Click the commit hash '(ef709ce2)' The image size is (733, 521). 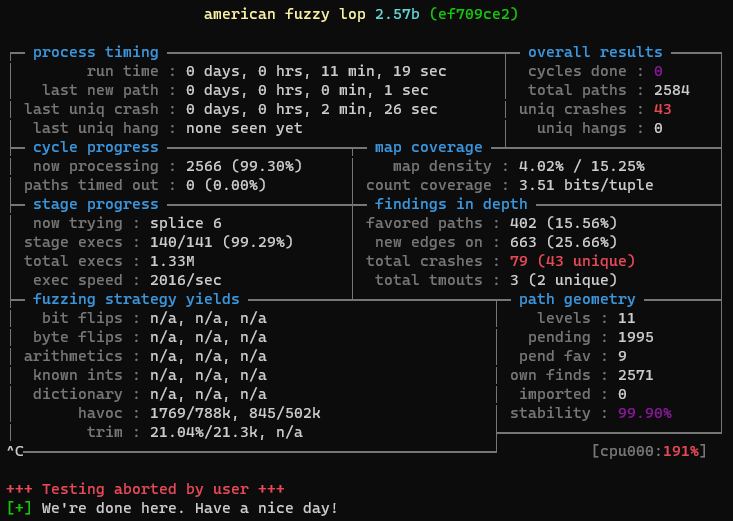pyautogui.click(x=474, y=14)
